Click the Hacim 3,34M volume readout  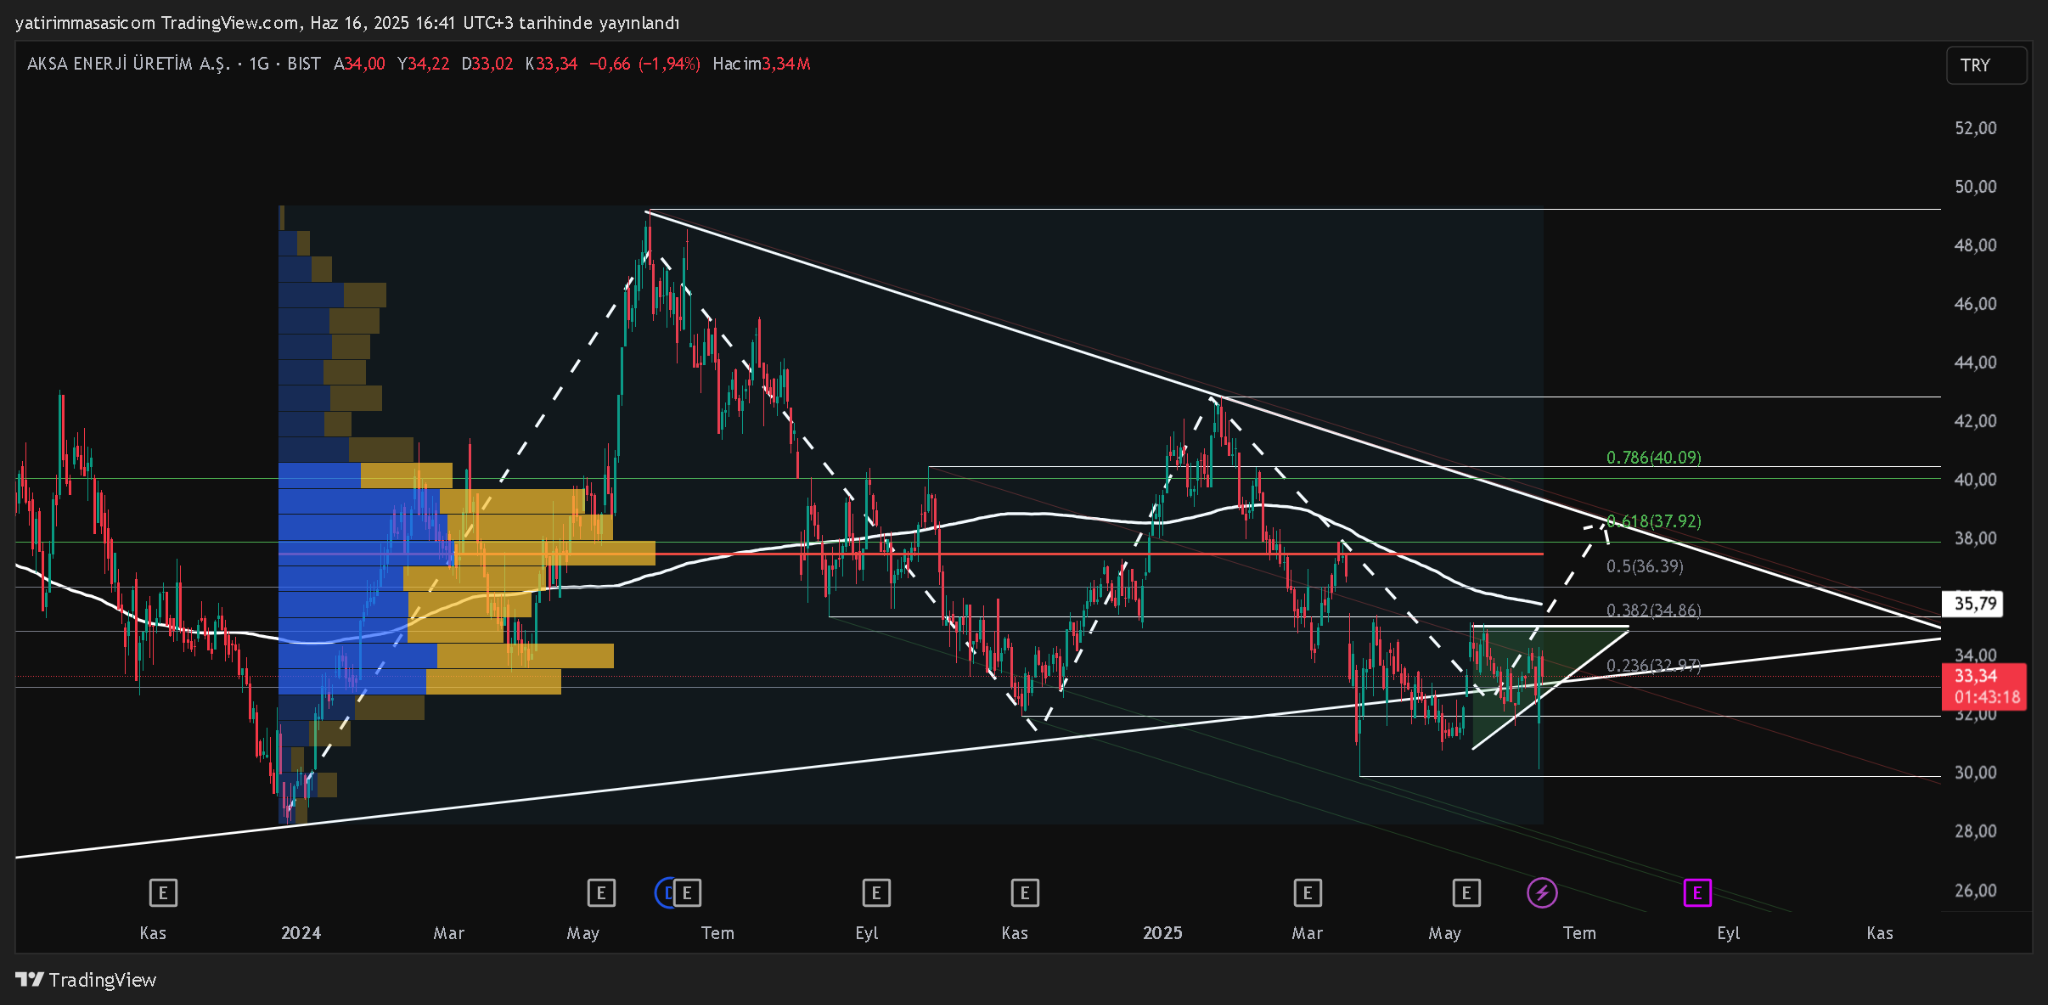point(761,64)
